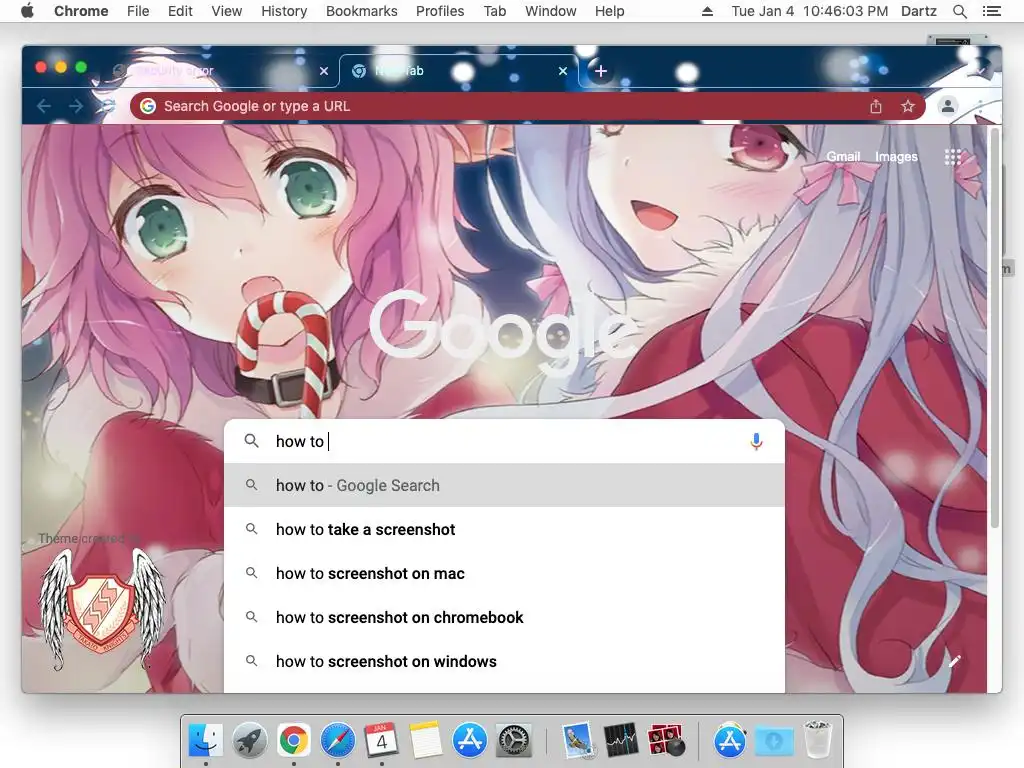The image size is (1024, 768).
Task: Open Calendar from the Dock
Action: [381, 740]
